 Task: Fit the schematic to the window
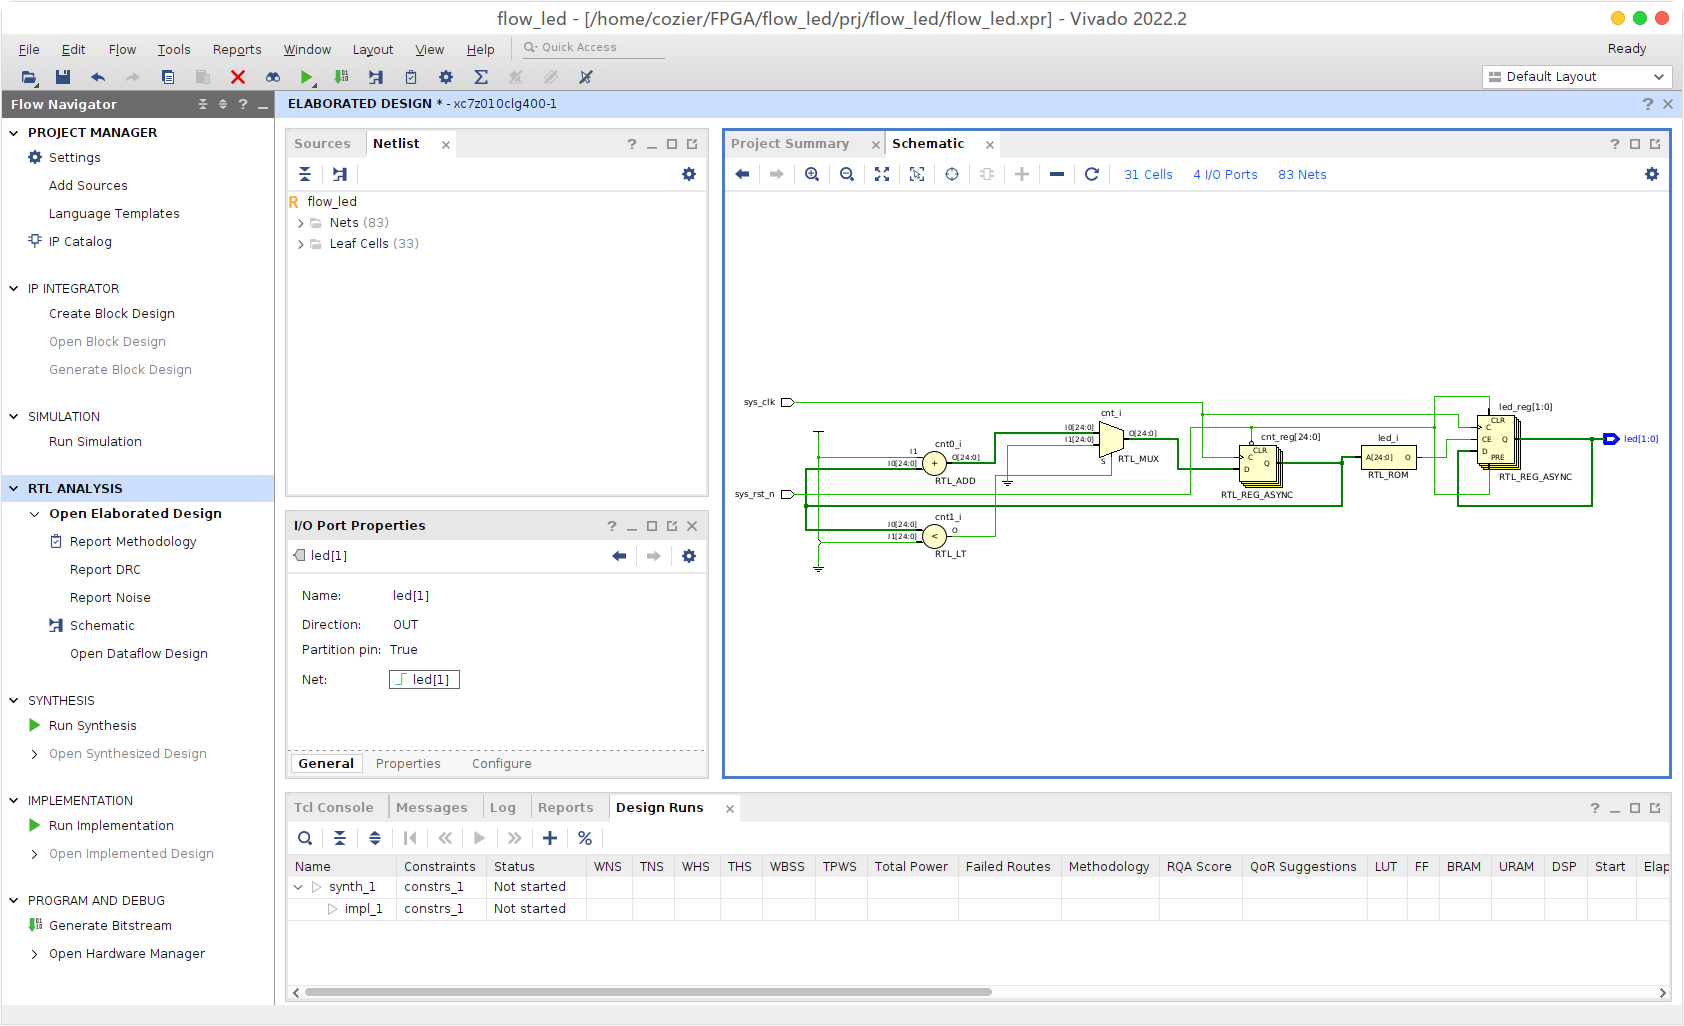[x=882, y=174]
